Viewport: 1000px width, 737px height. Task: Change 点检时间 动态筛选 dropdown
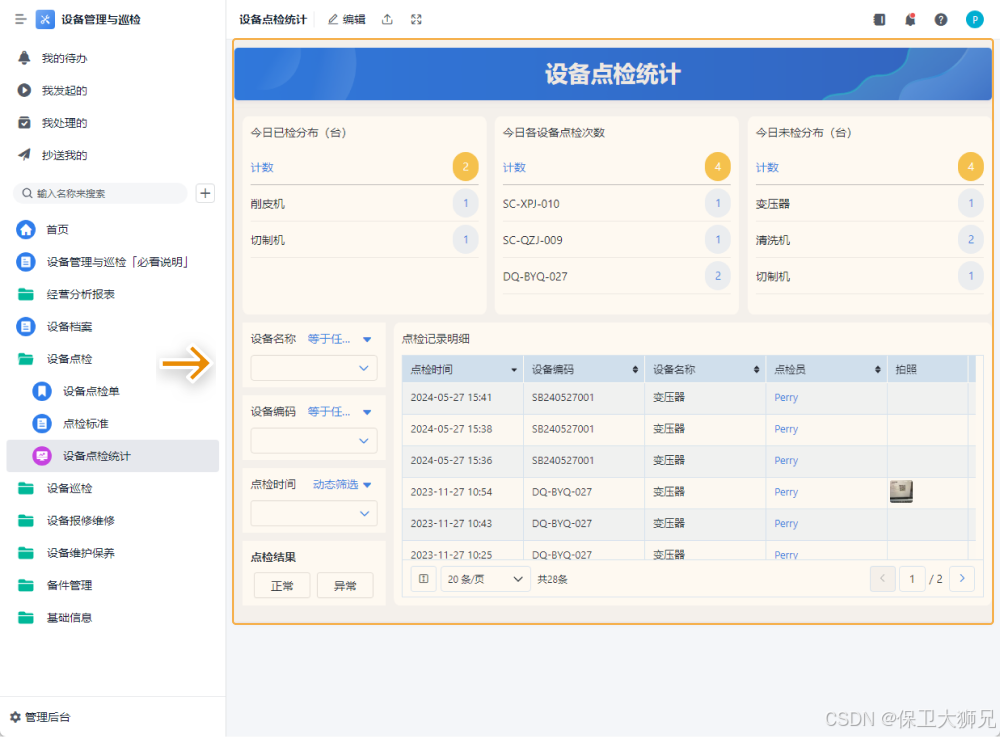pos(342,485)
